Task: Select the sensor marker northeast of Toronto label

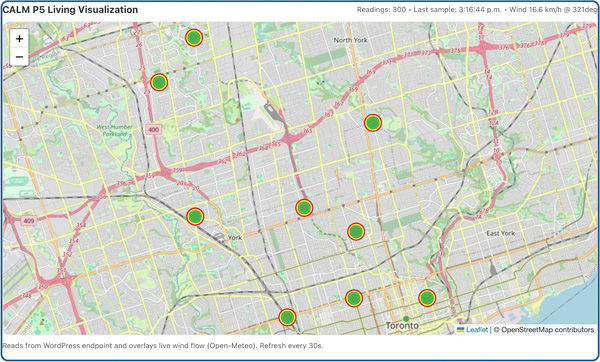Action: (427, 298)
